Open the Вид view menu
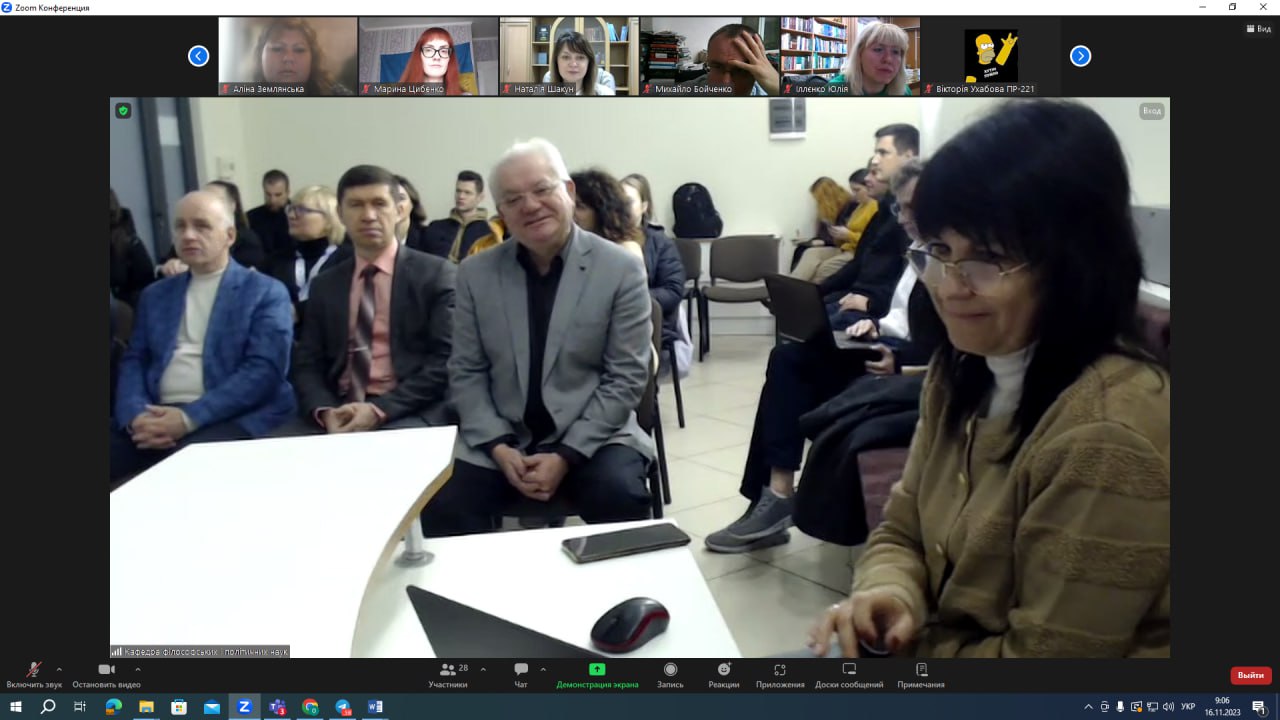The height and width of the screenshot is (720, 1280). click(1258, 29)
